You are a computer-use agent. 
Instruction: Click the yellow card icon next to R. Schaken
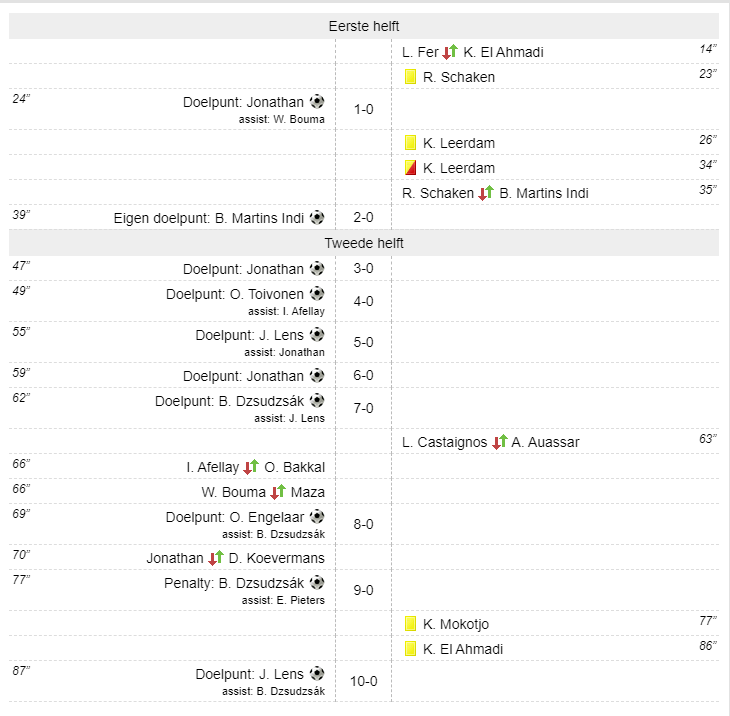[x=410, y=77]
